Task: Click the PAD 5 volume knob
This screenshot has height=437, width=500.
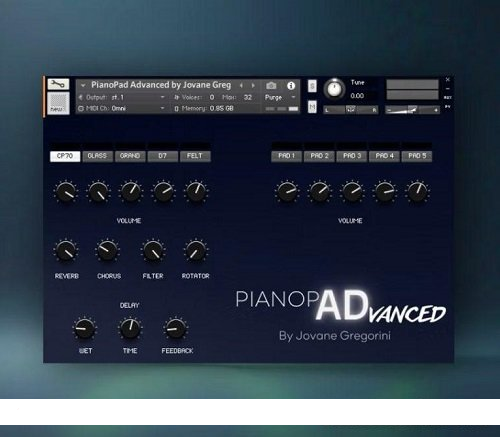Action: (x=417, y=192)
